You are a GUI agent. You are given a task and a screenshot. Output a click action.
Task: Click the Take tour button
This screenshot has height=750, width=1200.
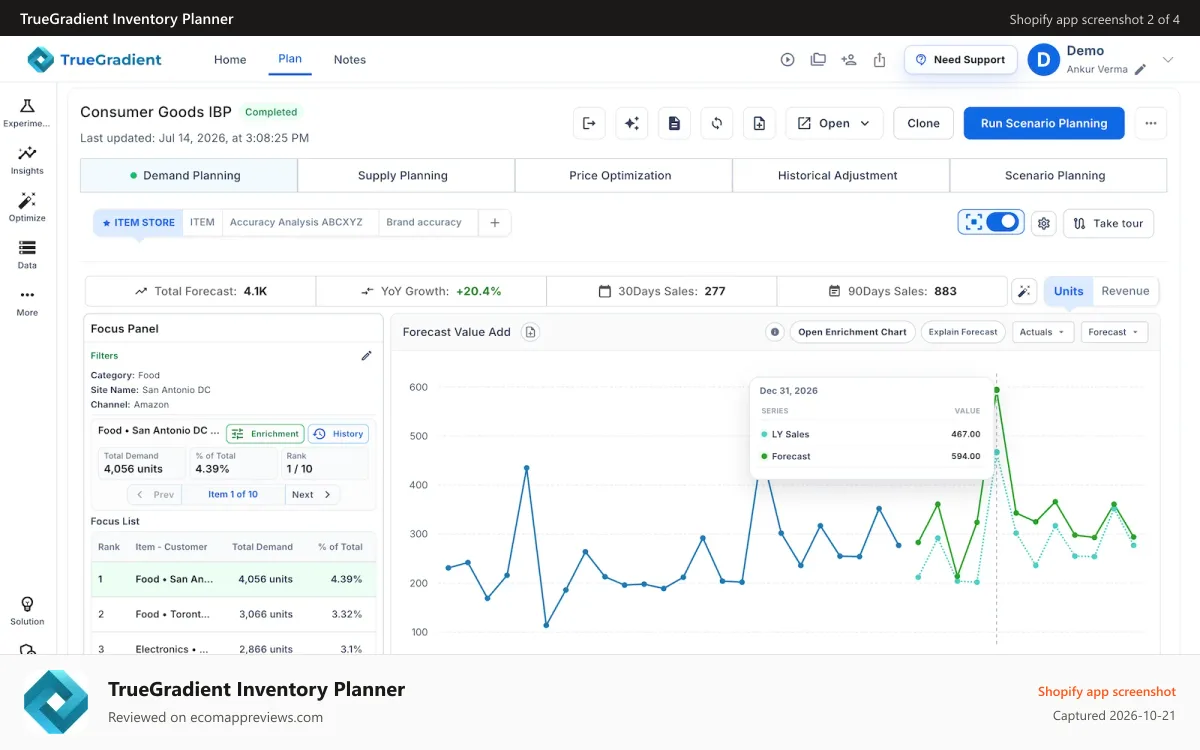(x=1108, y=223)
